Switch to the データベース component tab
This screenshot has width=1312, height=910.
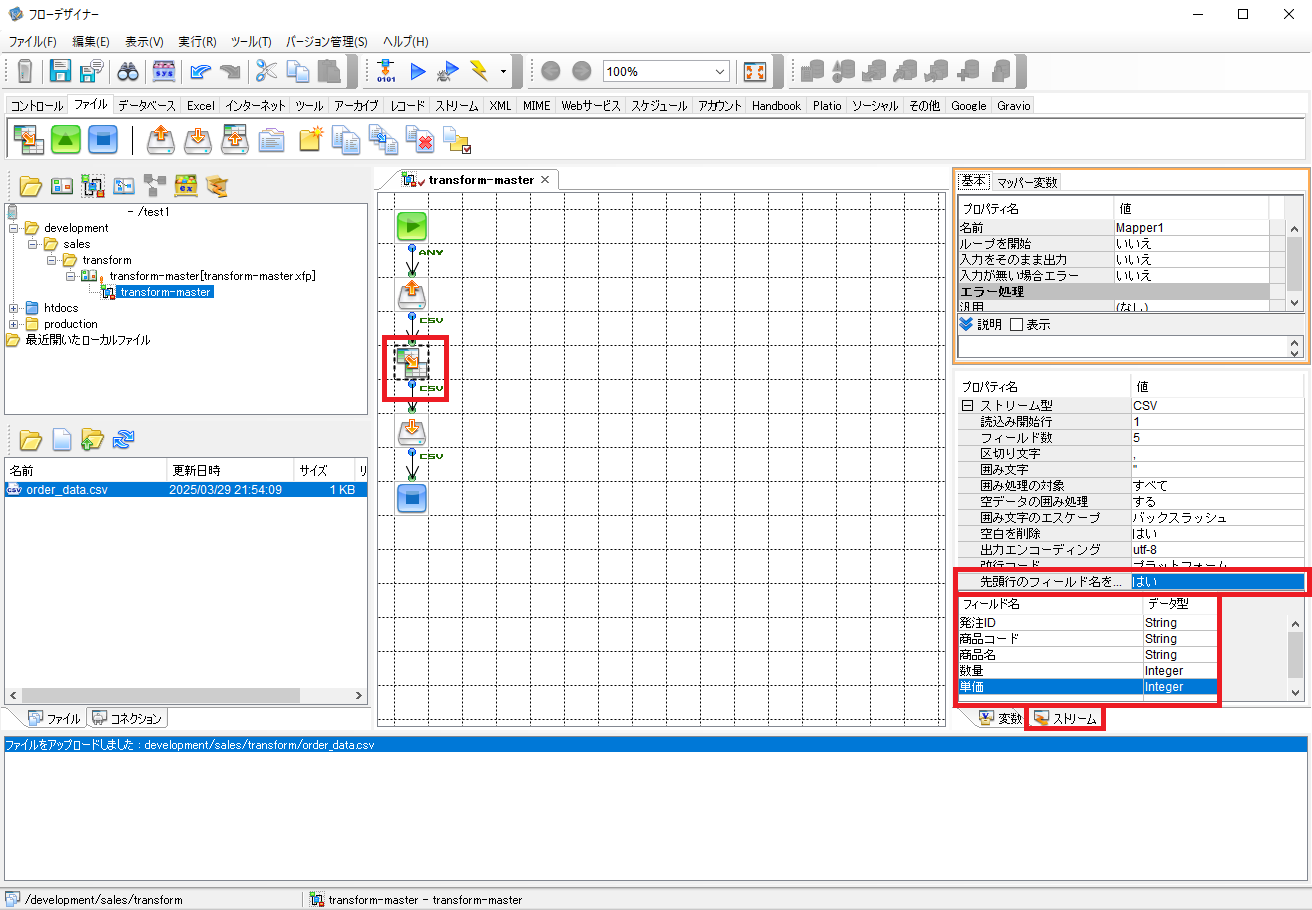pyautogui.click(x=146, y=105)
